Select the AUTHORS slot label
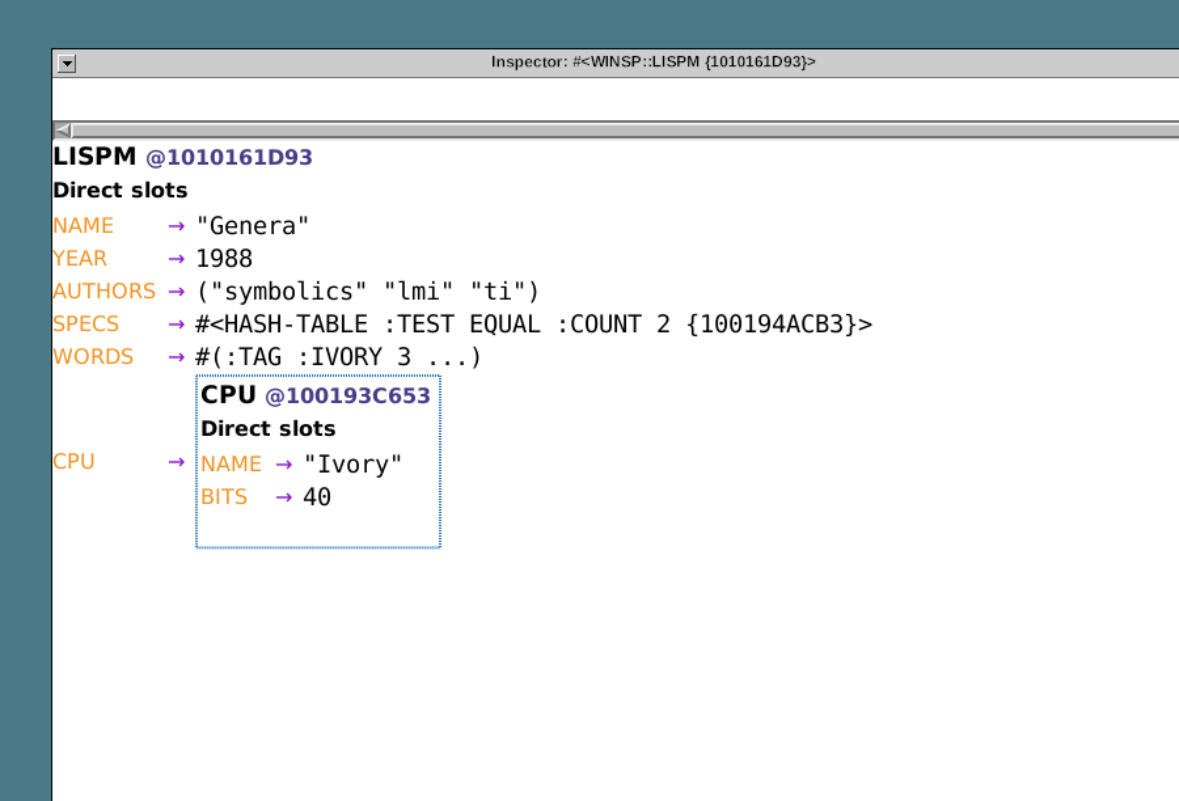The image size is (1179, 801). coord(104,291)
